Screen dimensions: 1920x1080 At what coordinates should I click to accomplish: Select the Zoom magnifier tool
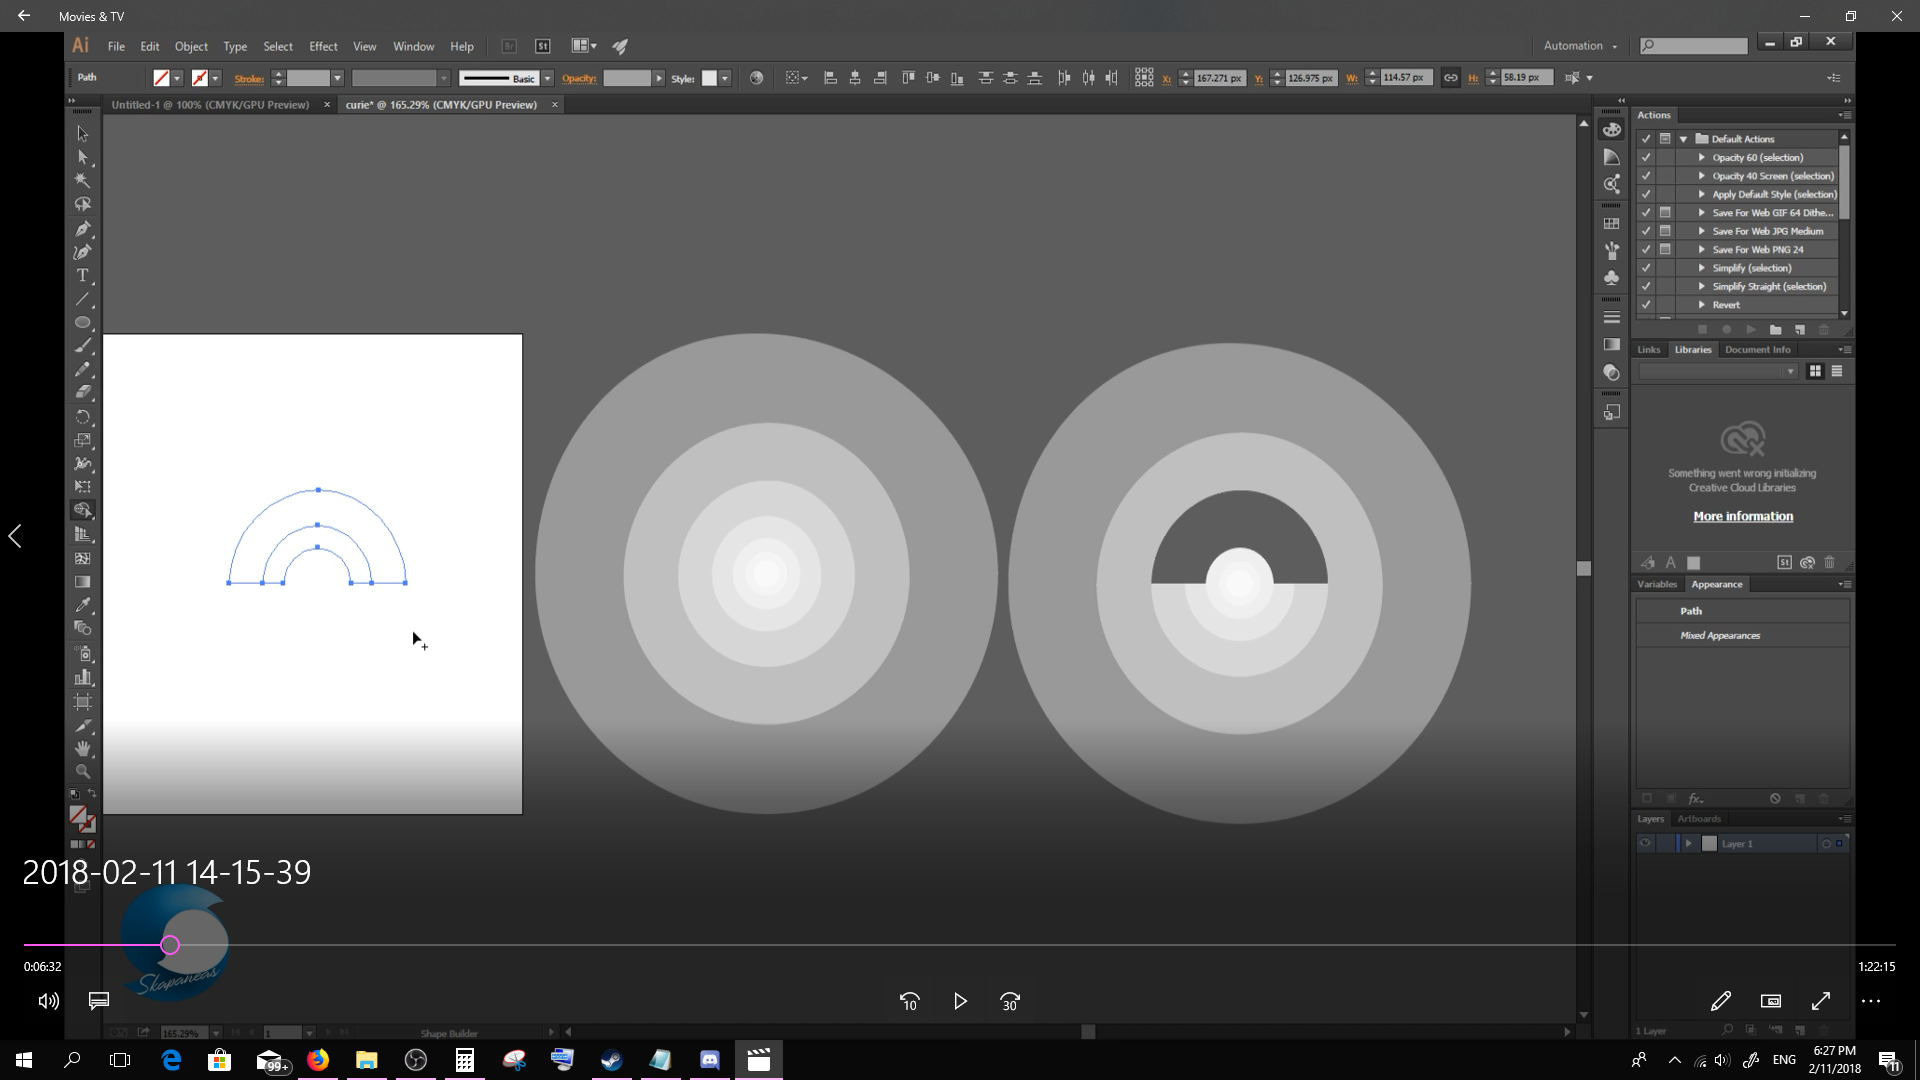click(x=83, y=772)
